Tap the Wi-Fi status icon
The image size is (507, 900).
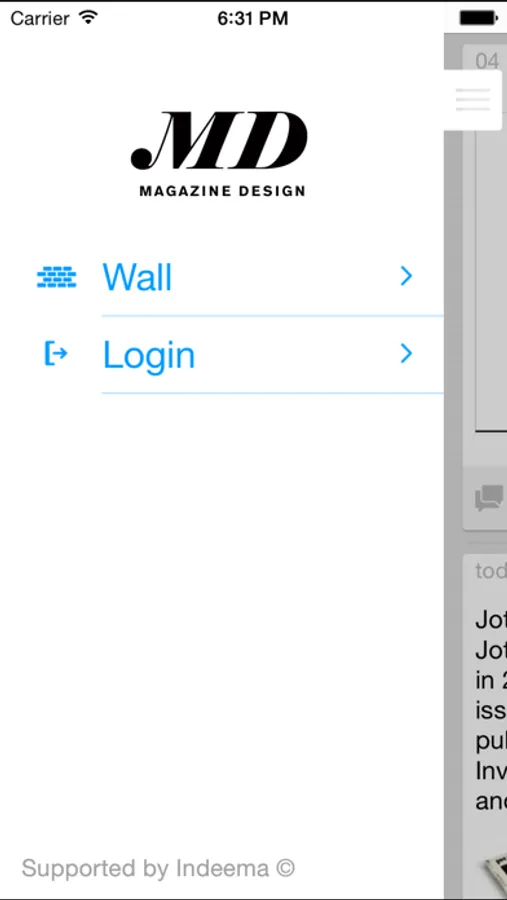(x=88, y=18)
